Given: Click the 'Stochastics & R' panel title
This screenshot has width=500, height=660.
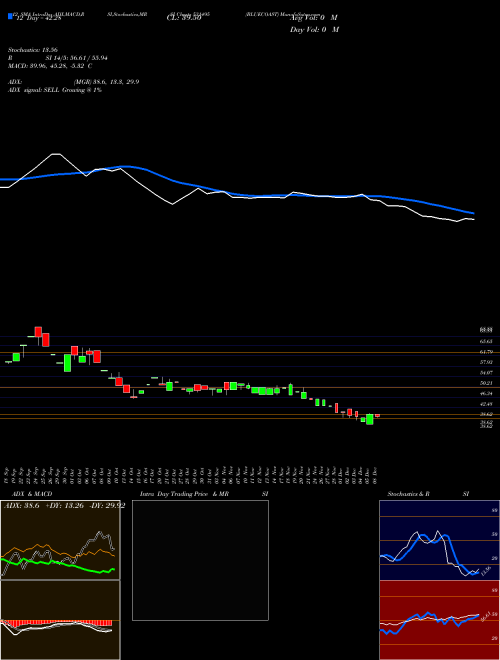Looking at the screenshot, I should tap(409, 494).
